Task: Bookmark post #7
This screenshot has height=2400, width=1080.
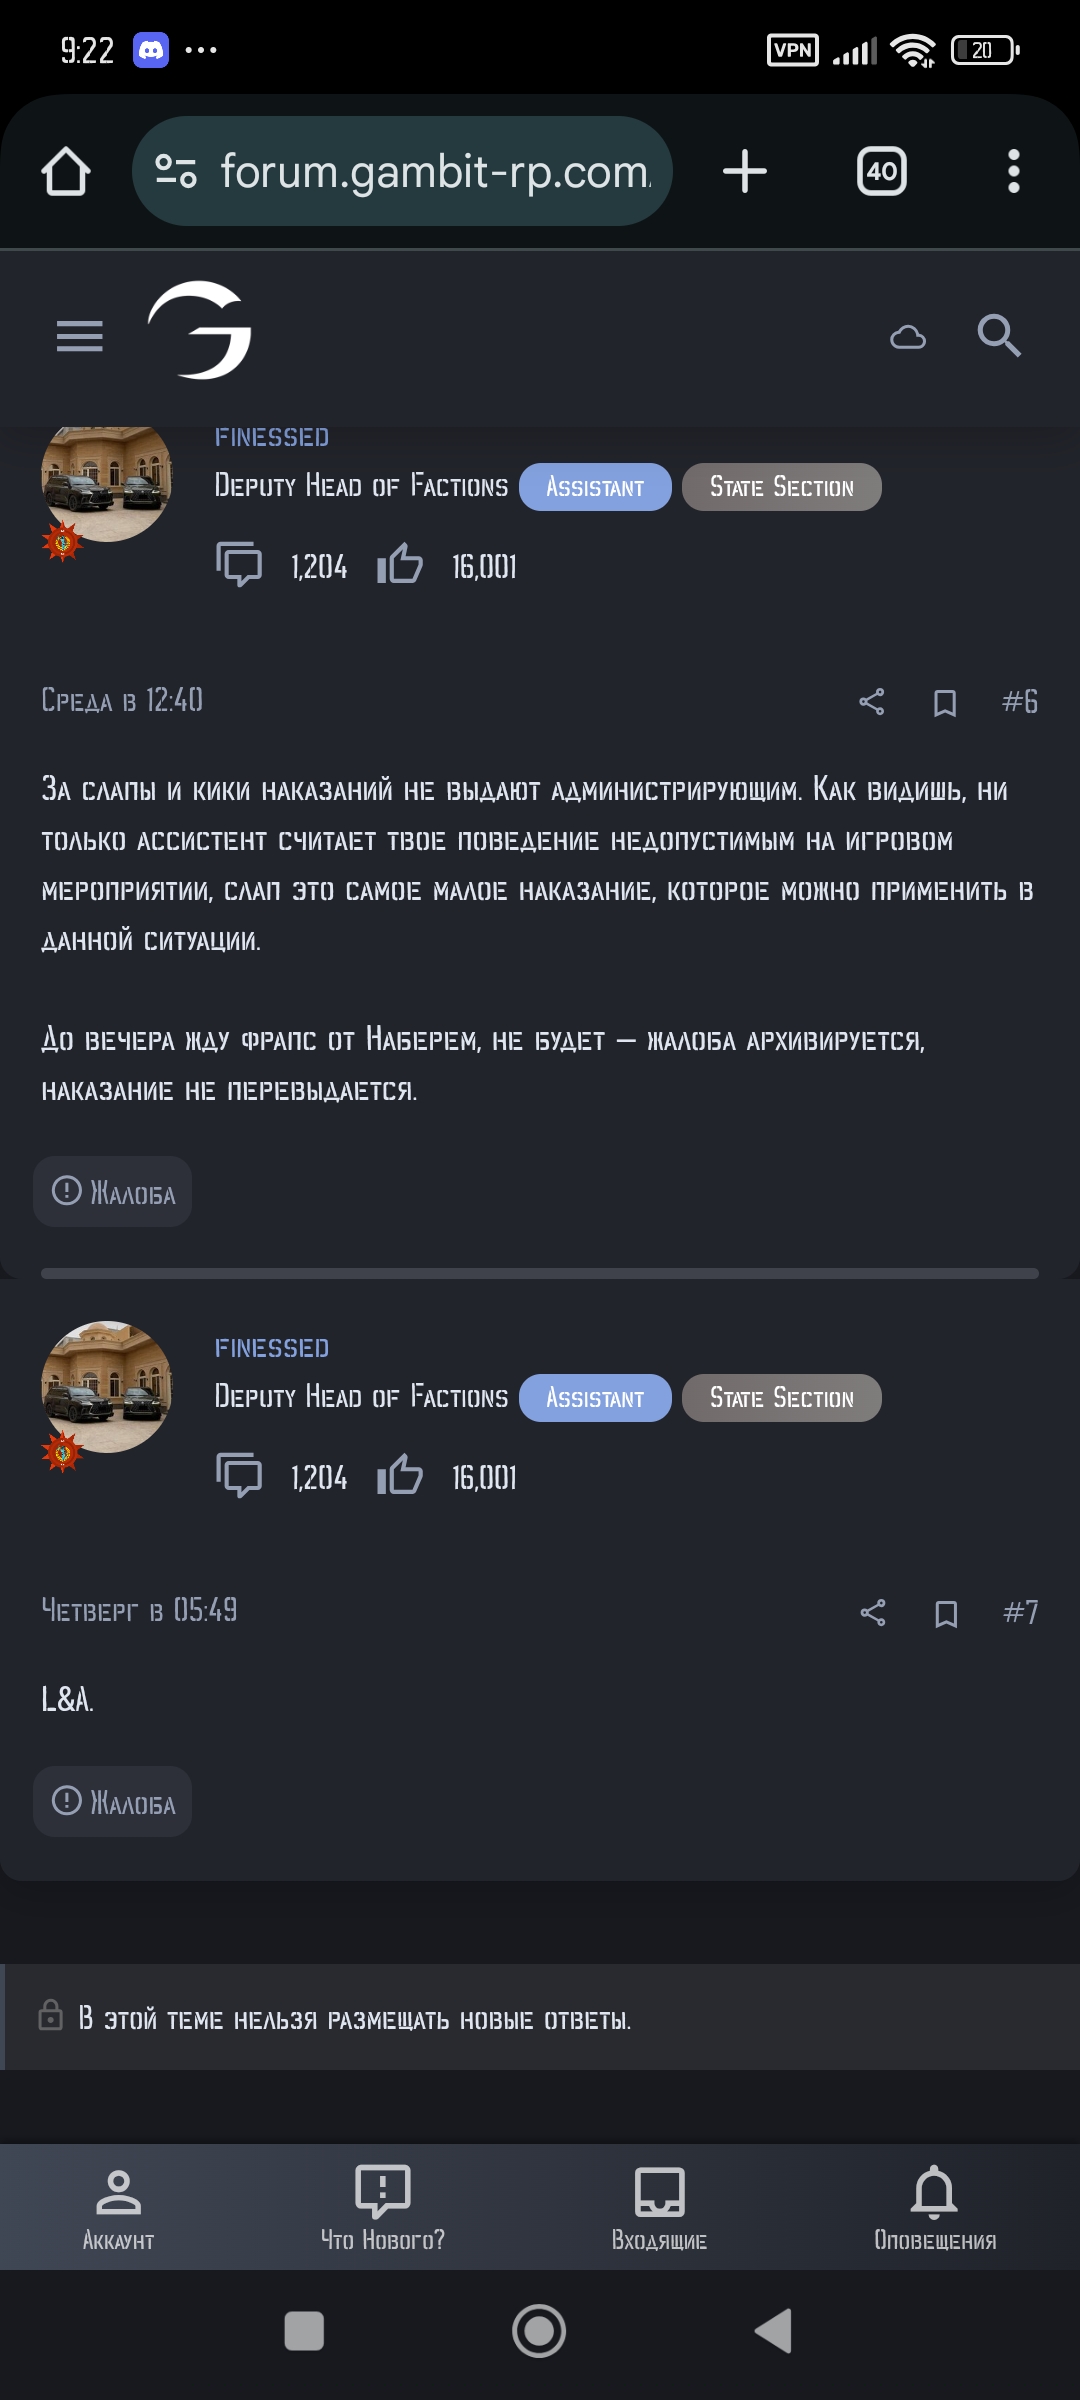Action: point(946,1613)
